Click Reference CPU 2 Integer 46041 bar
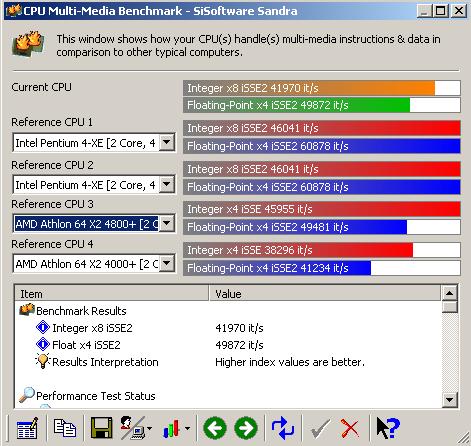The height and width of the screenshot is (446, 471). click(x=322, y=169)
